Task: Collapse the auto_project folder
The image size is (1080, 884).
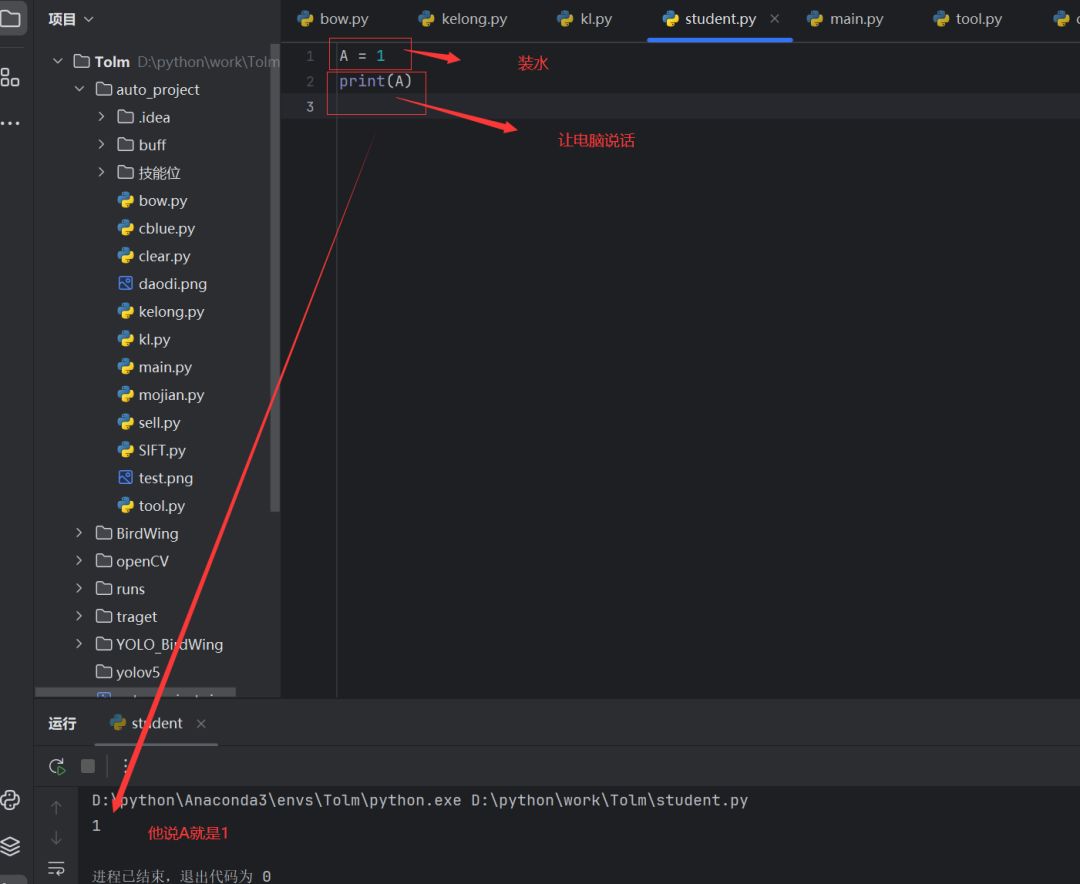Action: pyautogui.click(x=79, y=89)
